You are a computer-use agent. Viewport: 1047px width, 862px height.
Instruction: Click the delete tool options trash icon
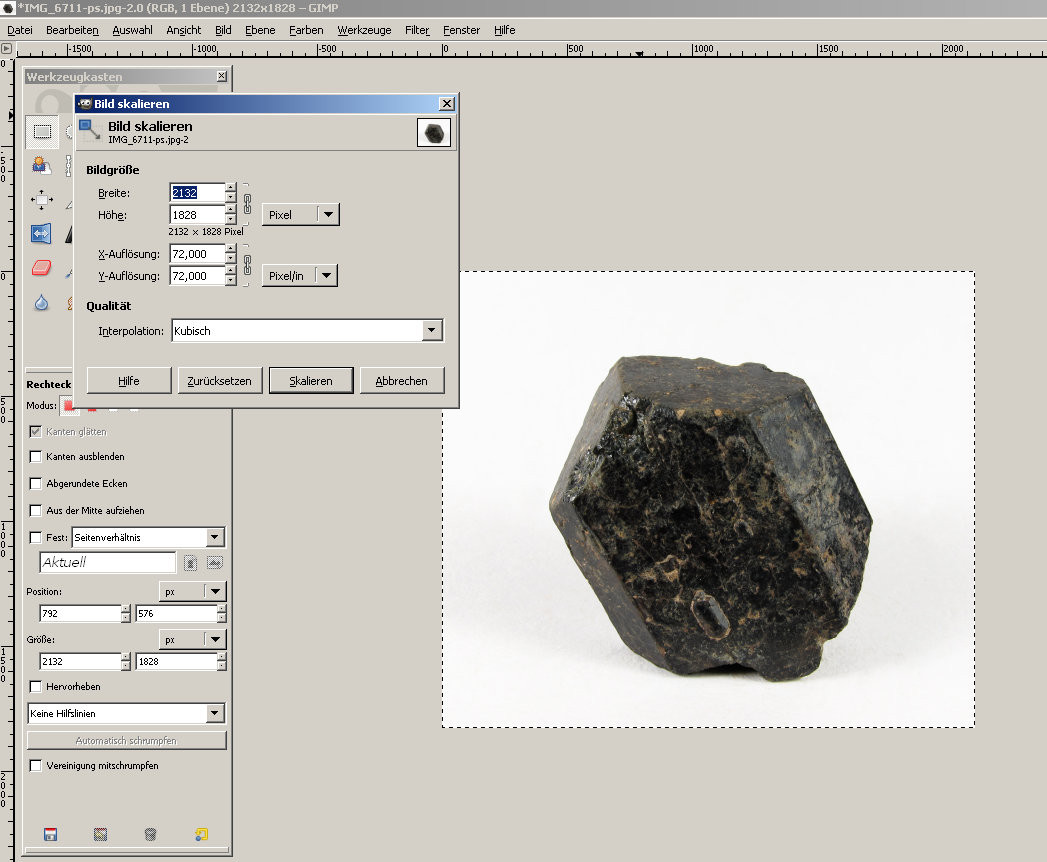coord(150,834)
